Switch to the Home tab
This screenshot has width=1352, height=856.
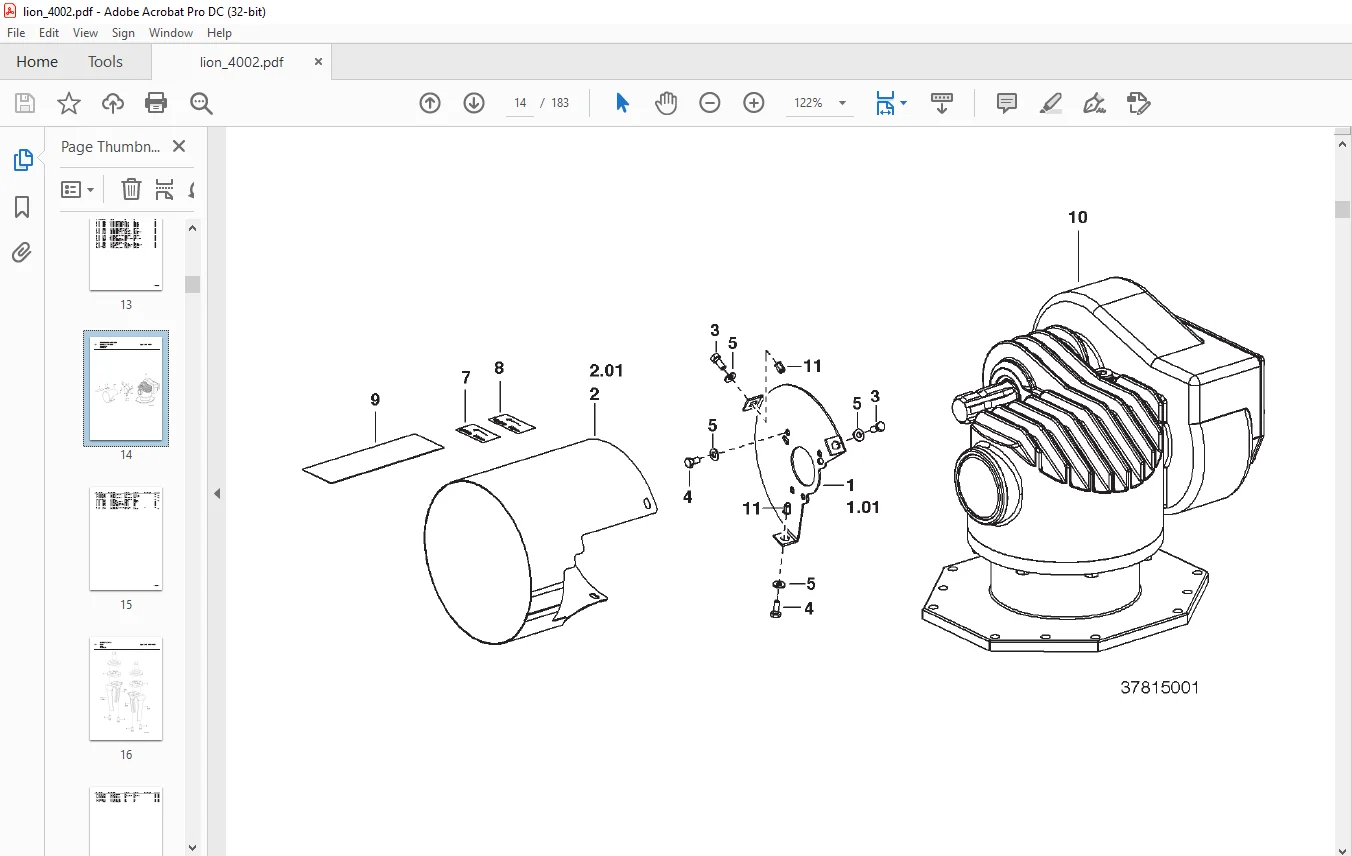pos(37,61)
